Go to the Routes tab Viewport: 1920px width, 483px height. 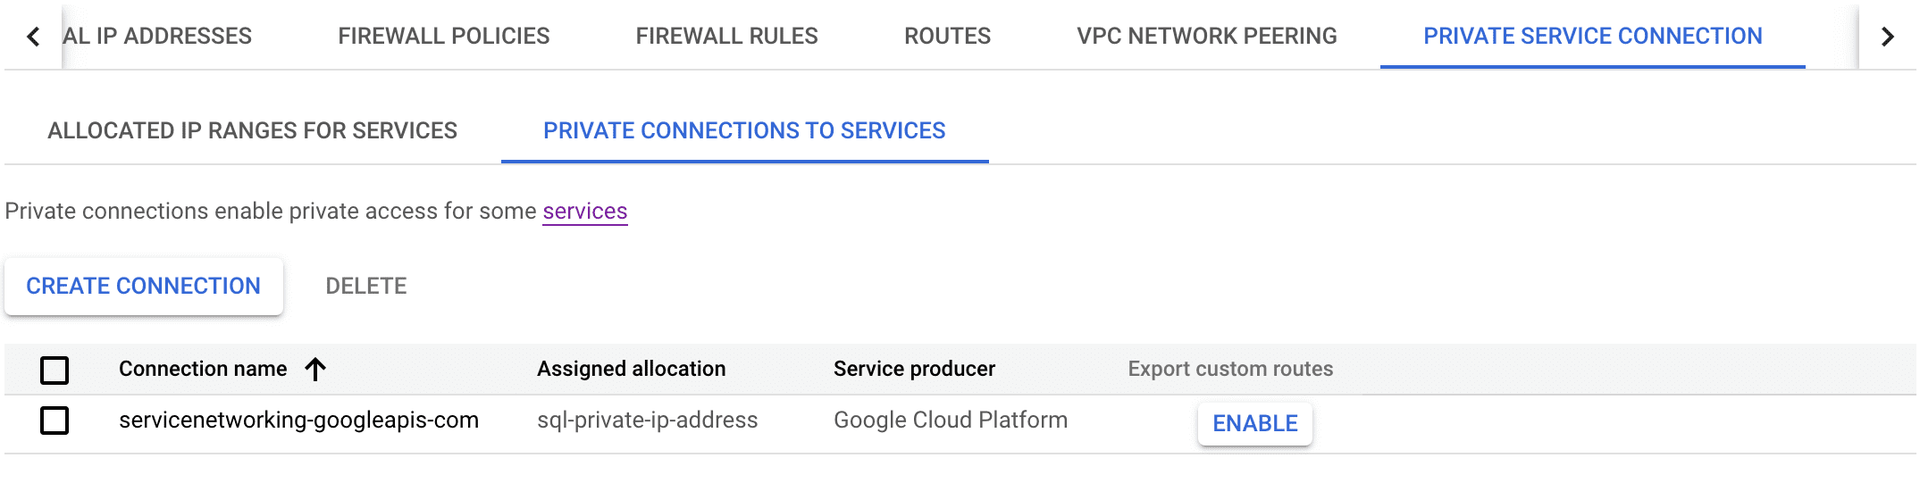947,36
